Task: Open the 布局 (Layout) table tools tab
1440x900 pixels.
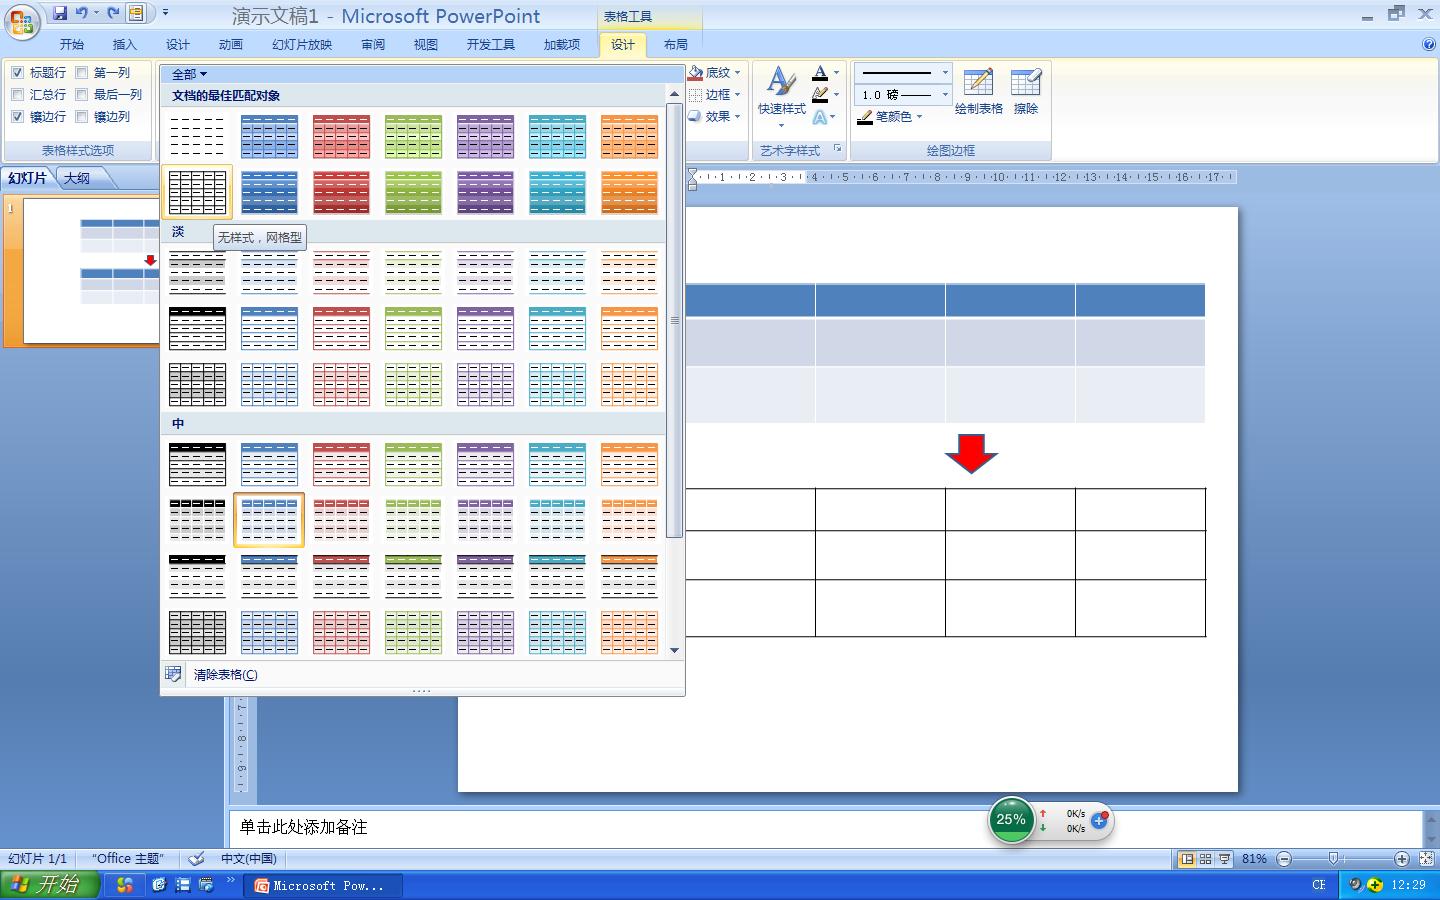Action: point(676,44)
